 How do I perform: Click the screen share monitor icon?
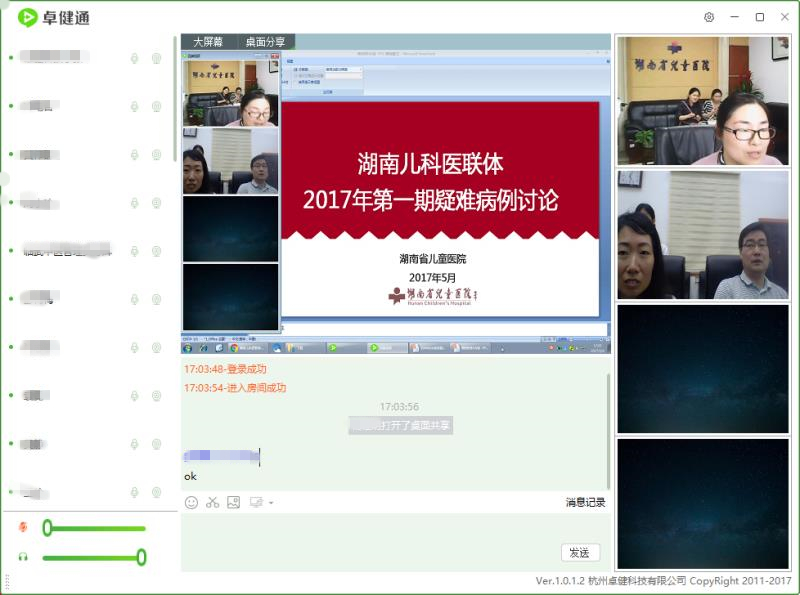point(256,502)
